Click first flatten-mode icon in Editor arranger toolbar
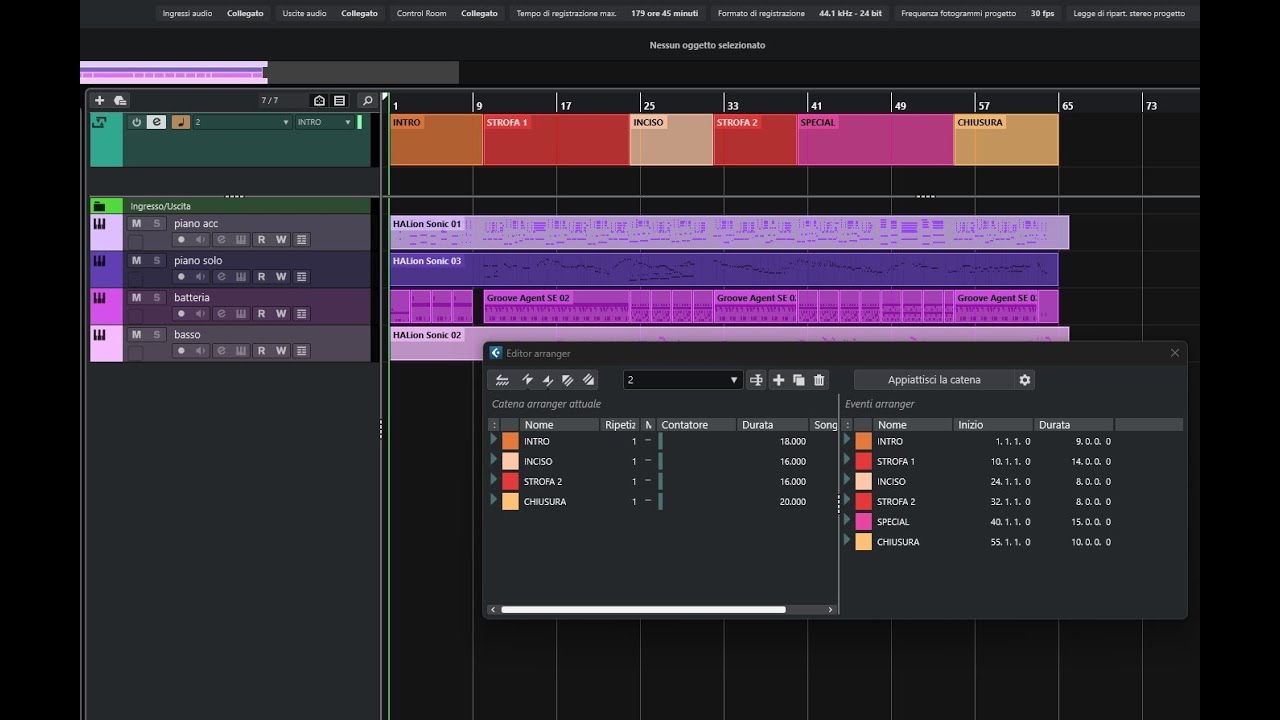The height and width of the screenshot is (720, 1280). click(x=502, y=380)
